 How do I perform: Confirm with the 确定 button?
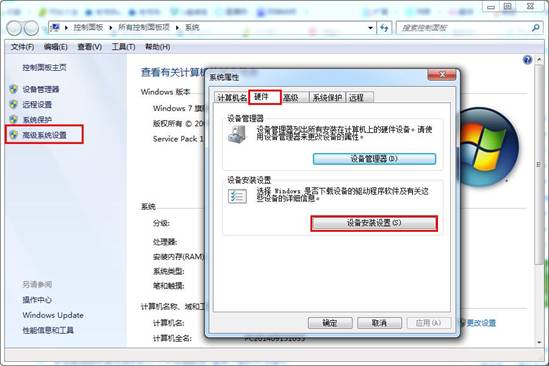(x=330, y=323)
